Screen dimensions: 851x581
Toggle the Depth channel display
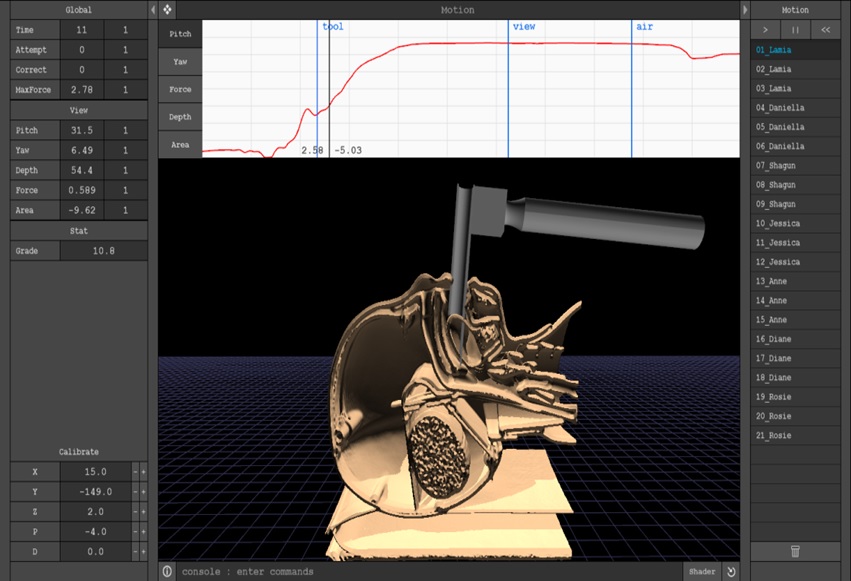pyautogui.click(x=178, y=117)
